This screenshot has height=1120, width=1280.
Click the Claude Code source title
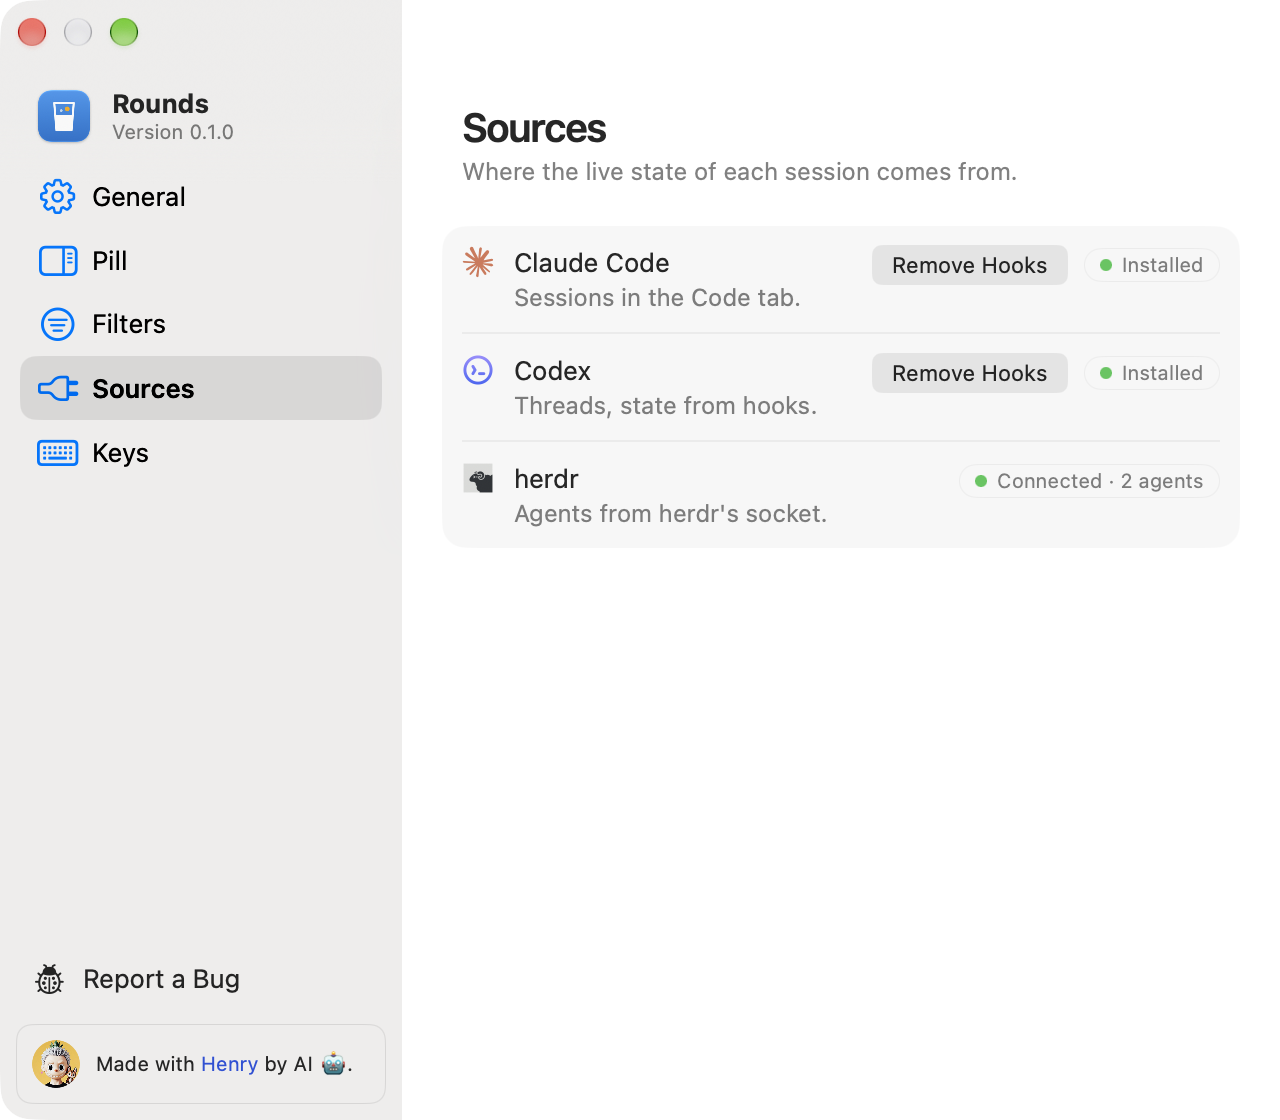[x=592, y=263]
